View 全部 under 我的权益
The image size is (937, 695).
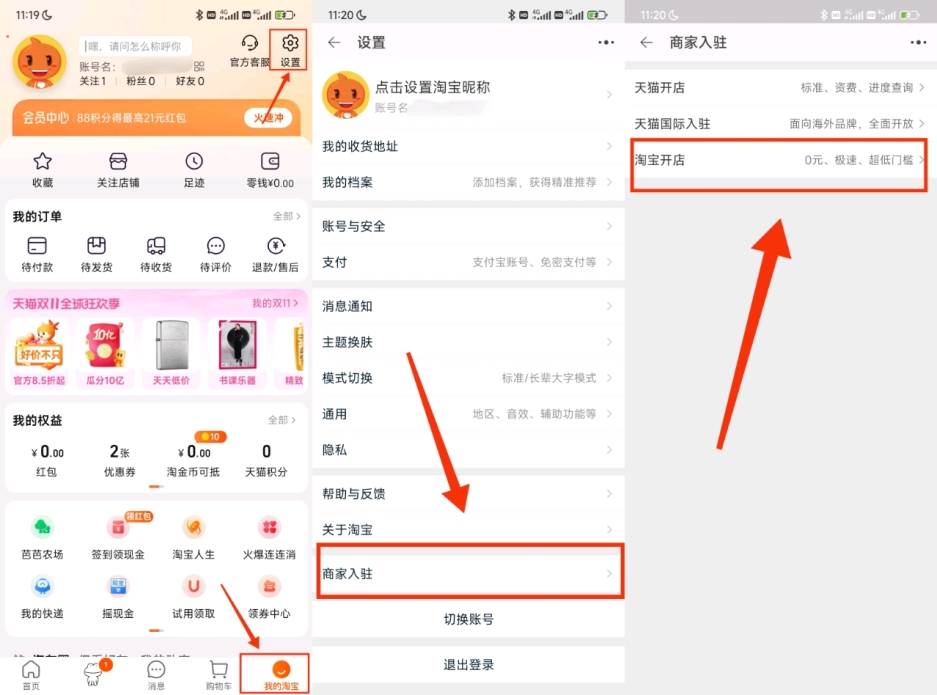tap(282, 420)
